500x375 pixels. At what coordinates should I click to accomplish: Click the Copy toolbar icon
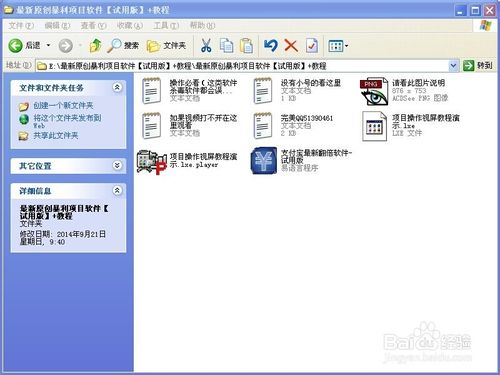tap(226, 46)
